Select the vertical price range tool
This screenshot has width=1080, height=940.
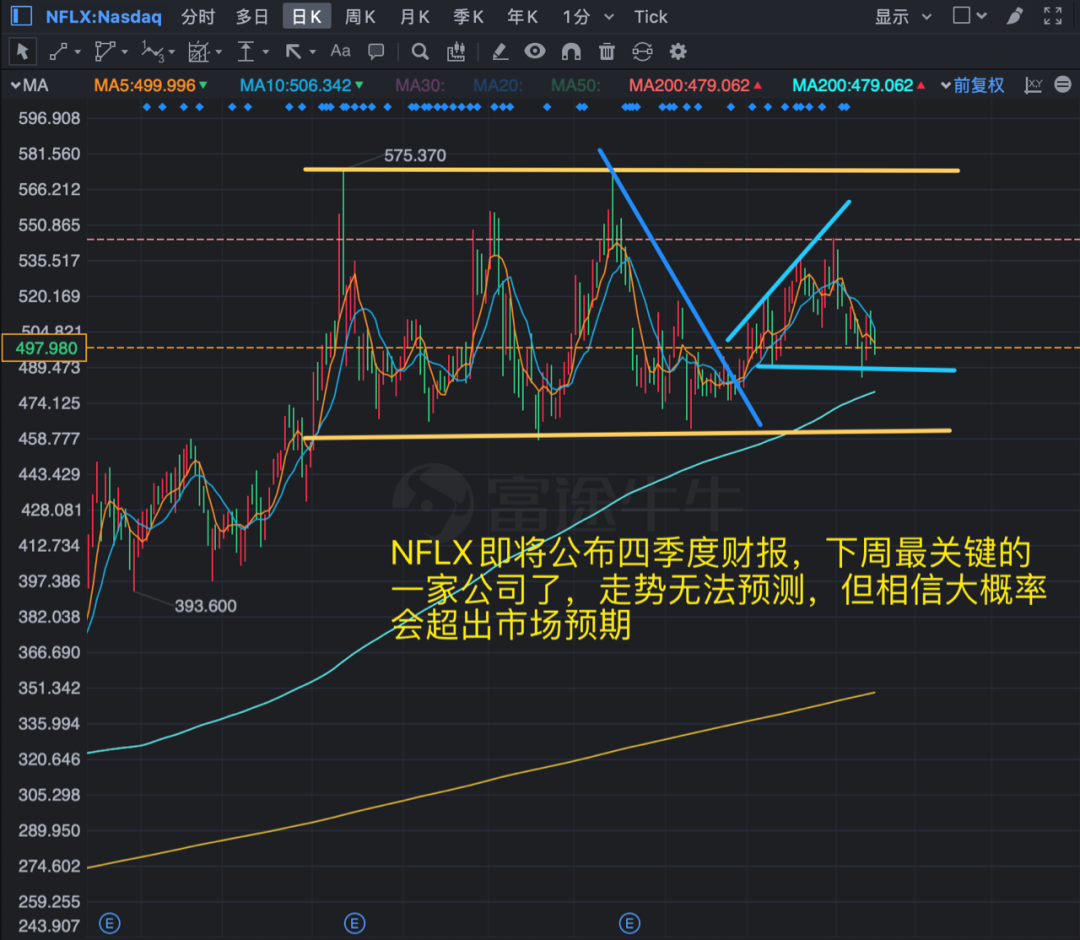click(x=246, y=52)
